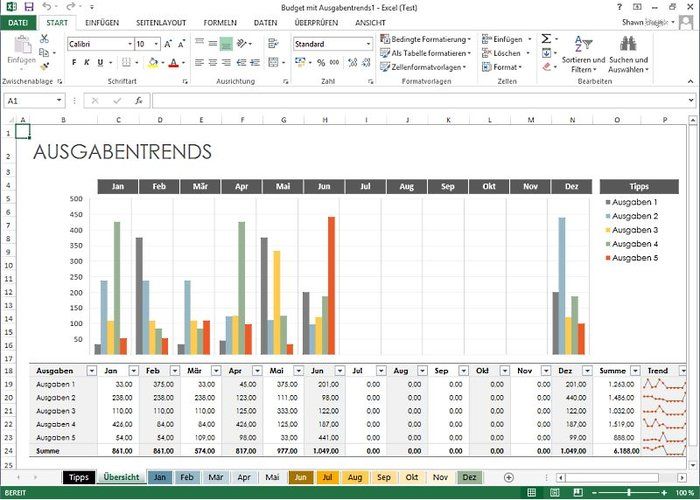Click the cell name box showing A1

point(35,100)
